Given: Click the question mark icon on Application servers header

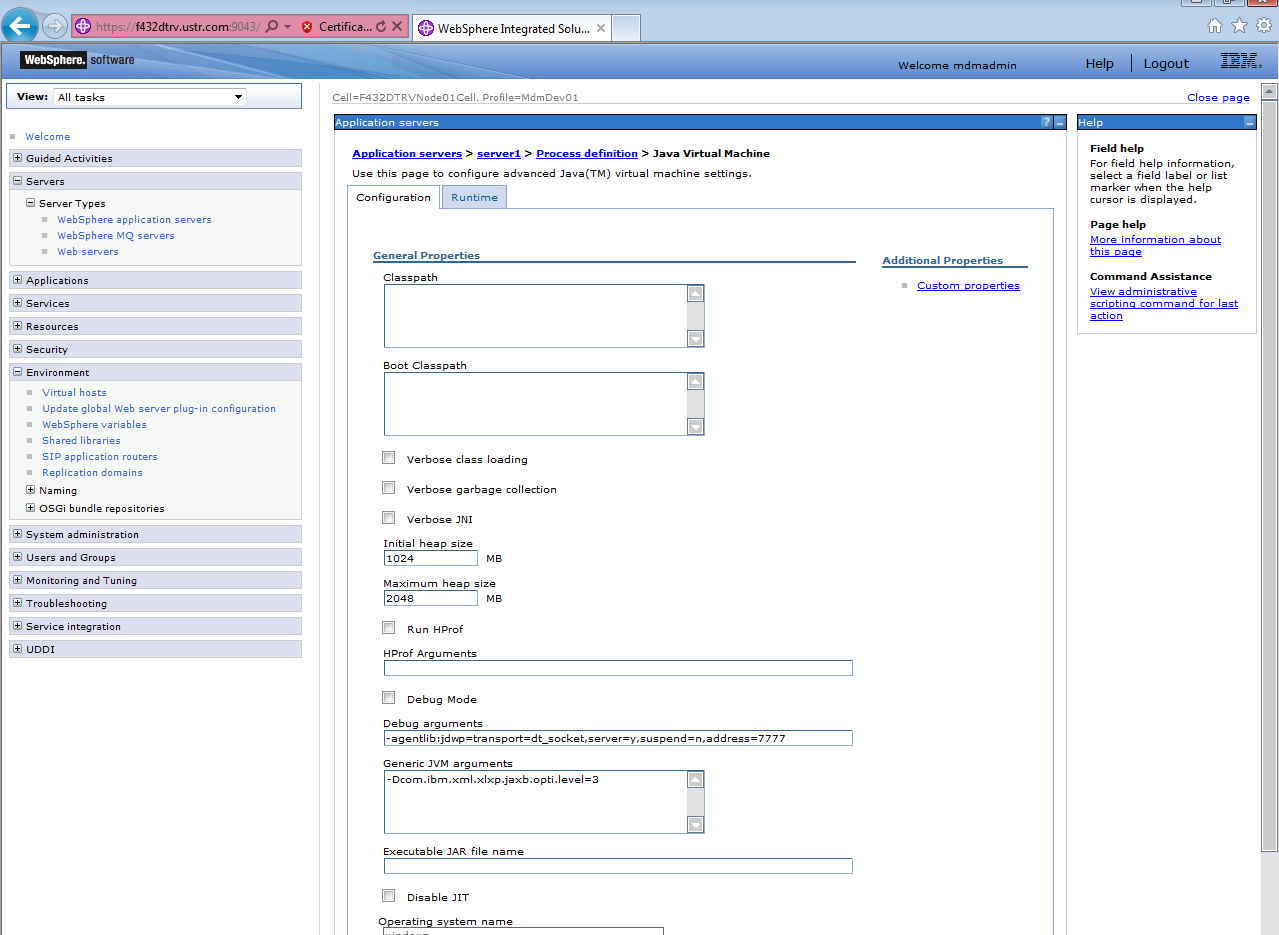Looking at the screenshot, I should (x=1046, y=122).
